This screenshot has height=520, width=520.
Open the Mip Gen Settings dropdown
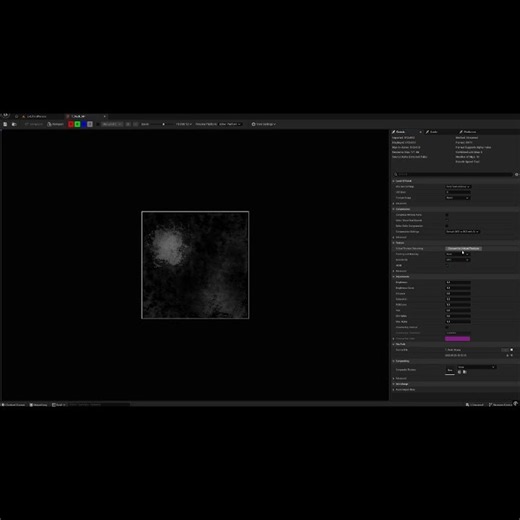coord(458,187)
